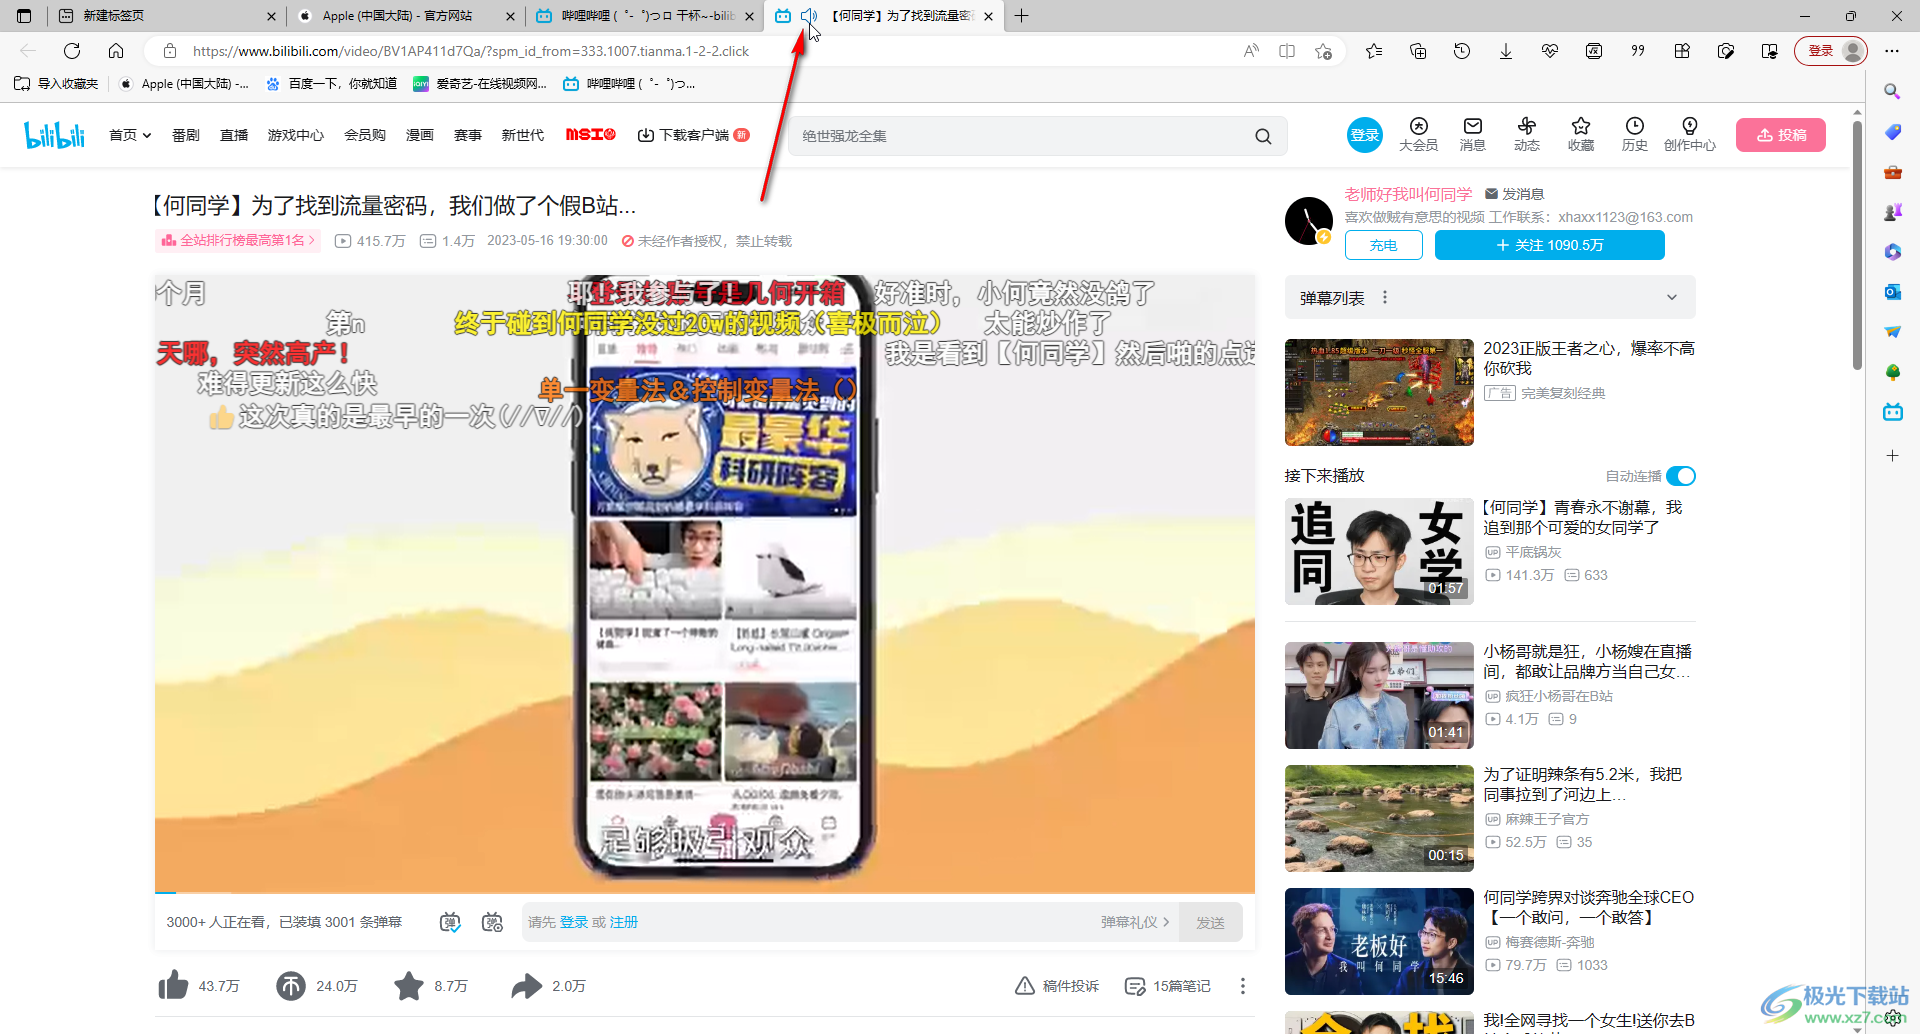
Task: Open danmaku settings icon
Action: pyautogui.click(x=492, y=922)
